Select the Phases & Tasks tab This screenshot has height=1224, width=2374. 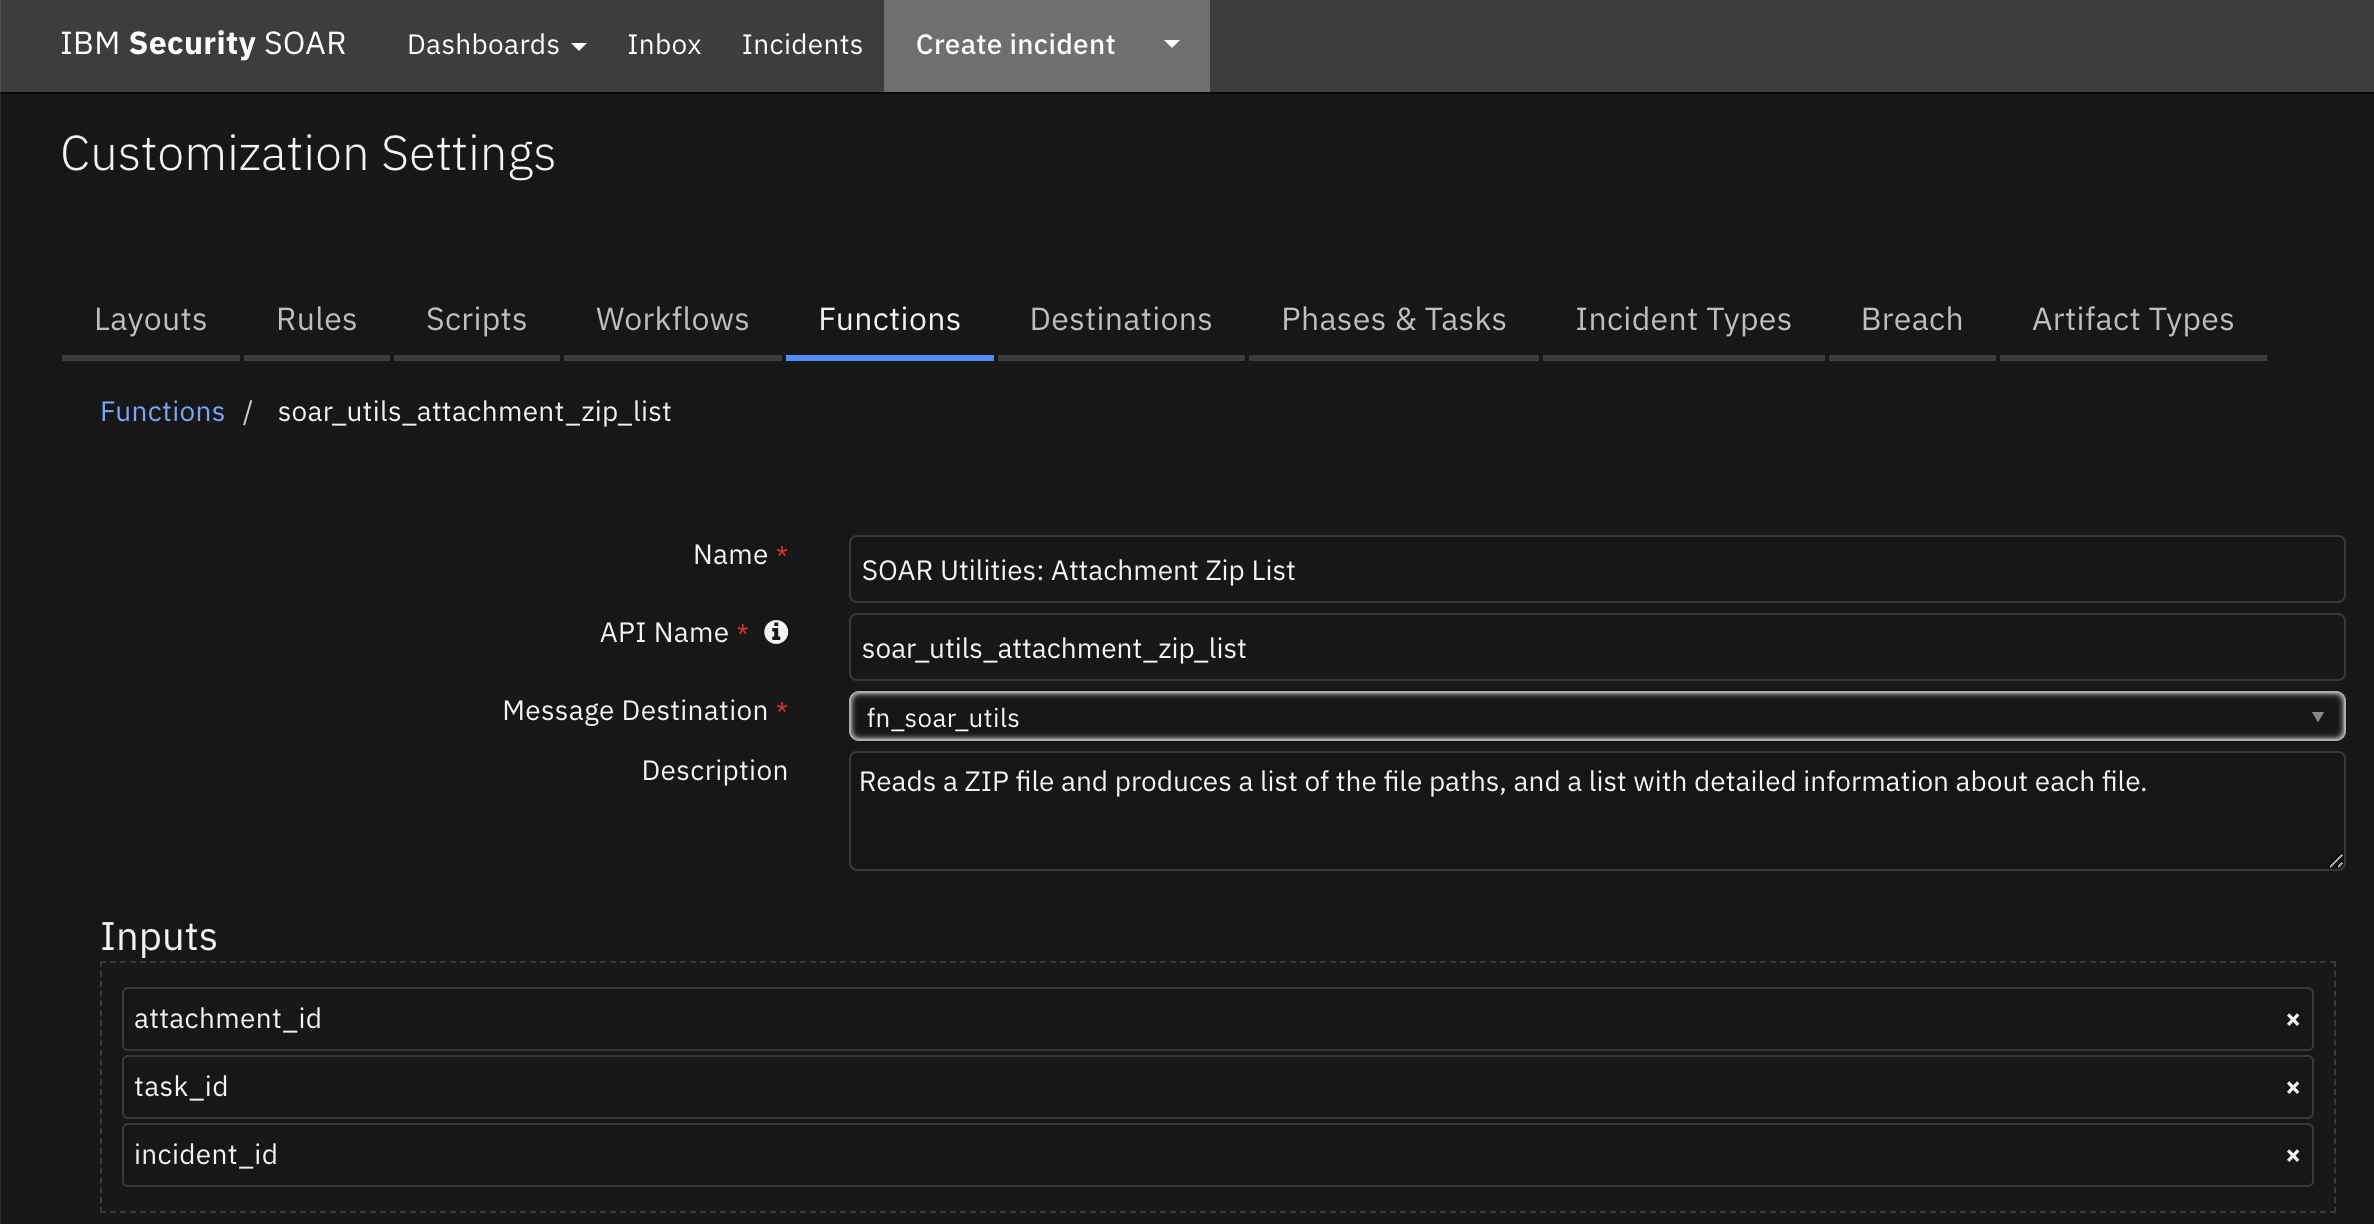coord(1394,318)
